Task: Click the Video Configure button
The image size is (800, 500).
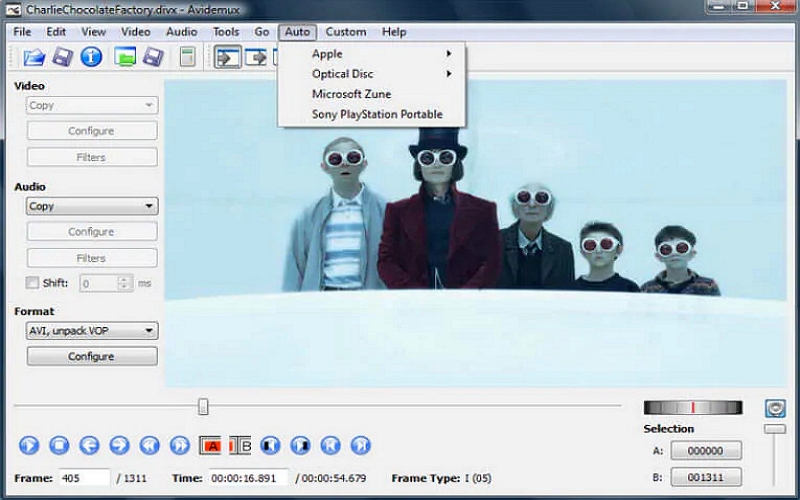Action: (92, 131)
